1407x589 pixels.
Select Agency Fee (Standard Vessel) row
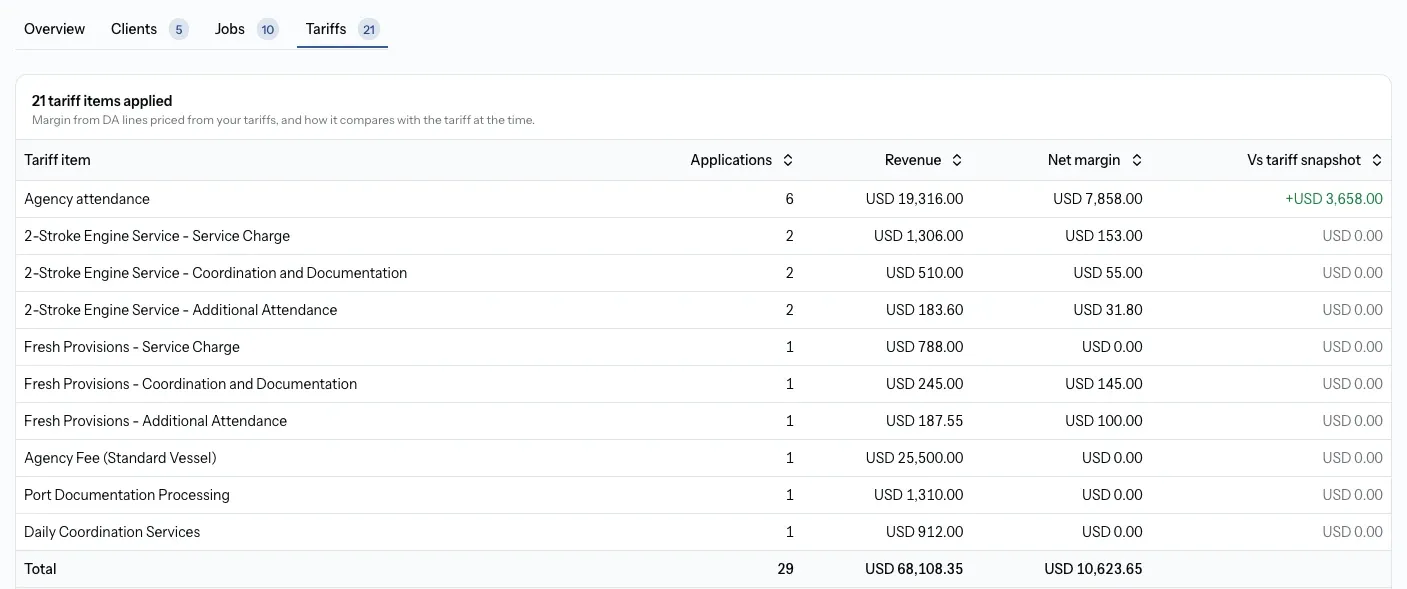click(x=703, y=458)
